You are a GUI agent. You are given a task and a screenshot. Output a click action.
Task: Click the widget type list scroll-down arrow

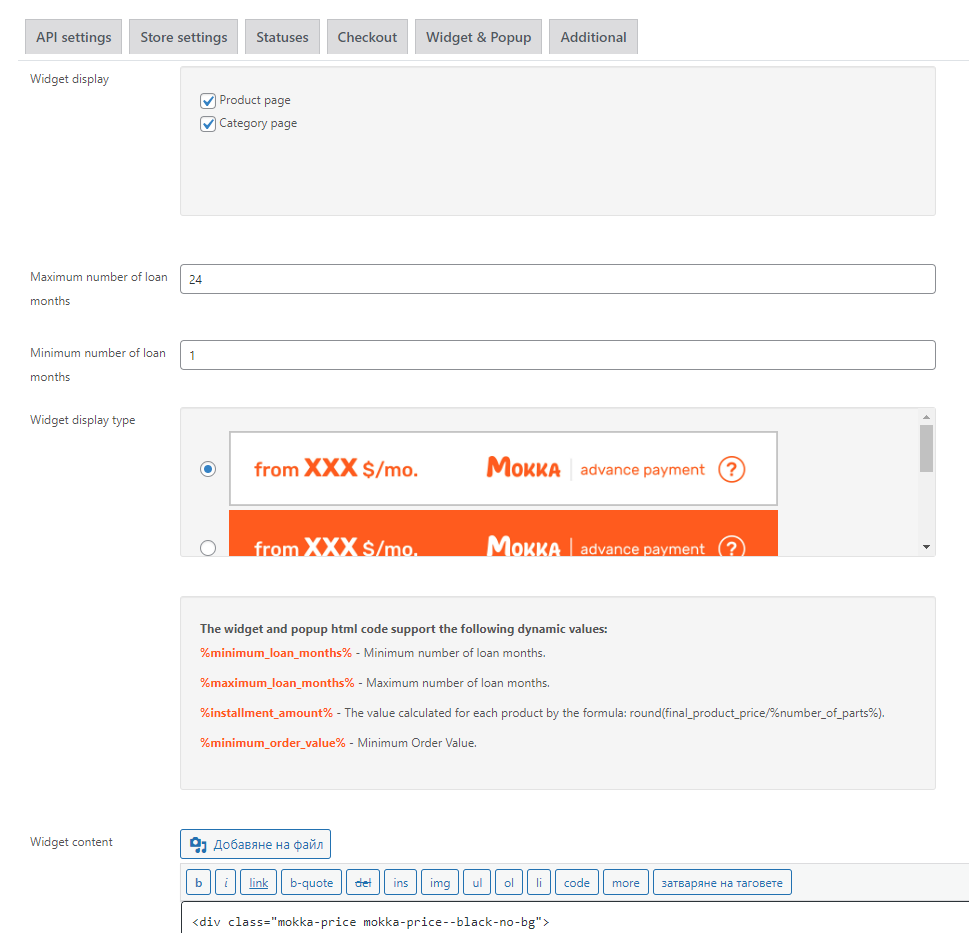point(926,547)
